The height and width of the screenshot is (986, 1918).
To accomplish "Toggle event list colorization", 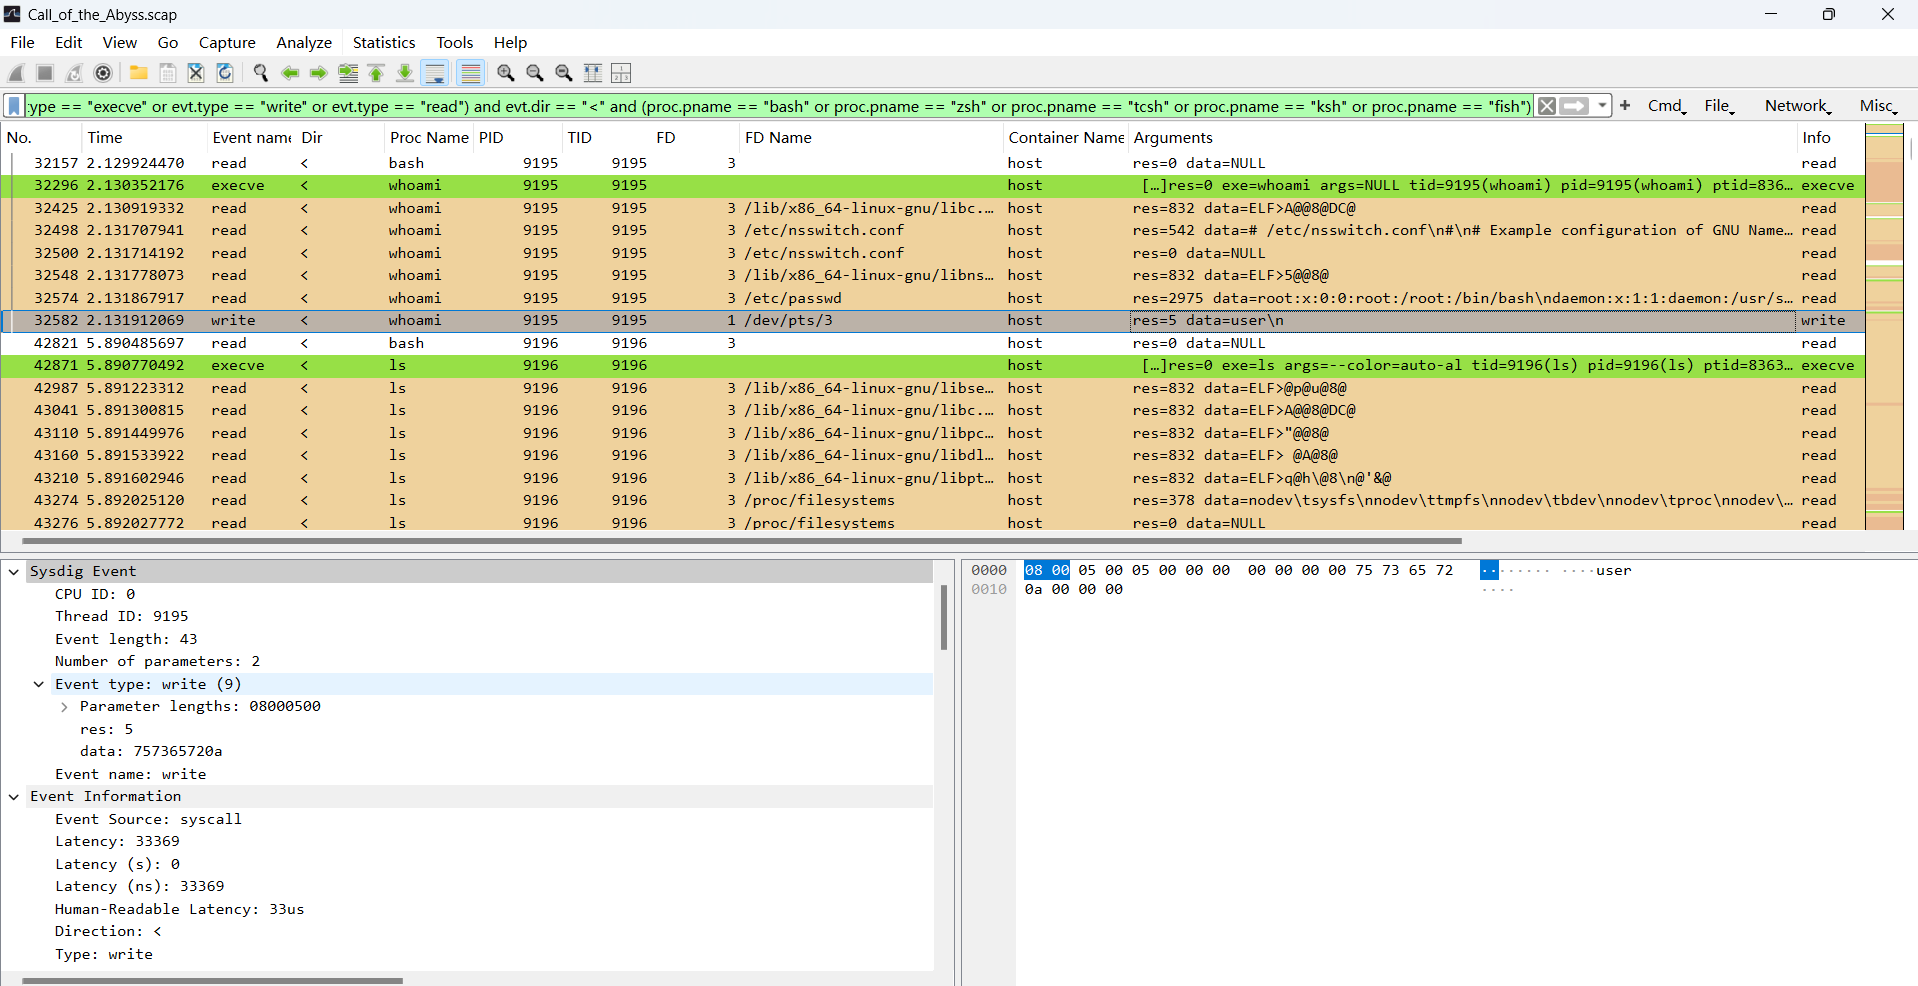I will coord(470,73).
